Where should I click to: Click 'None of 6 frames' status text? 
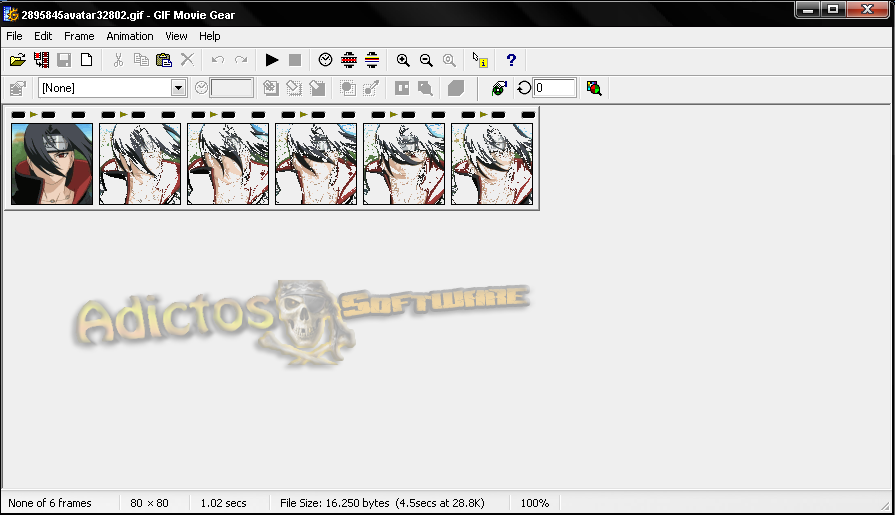[50, 503]
